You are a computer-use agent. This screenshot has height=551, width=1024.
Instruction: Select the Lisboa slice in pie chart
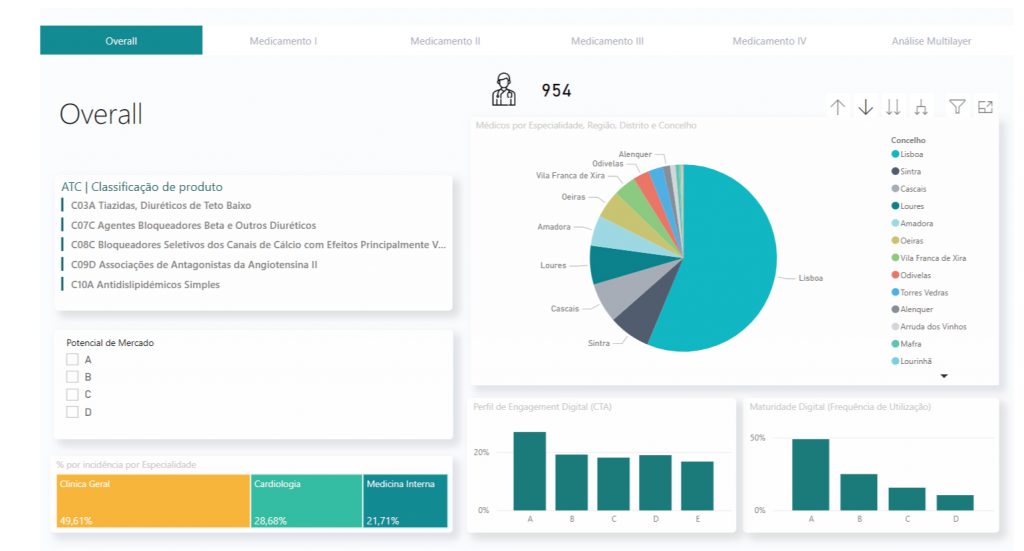(720, 260)
